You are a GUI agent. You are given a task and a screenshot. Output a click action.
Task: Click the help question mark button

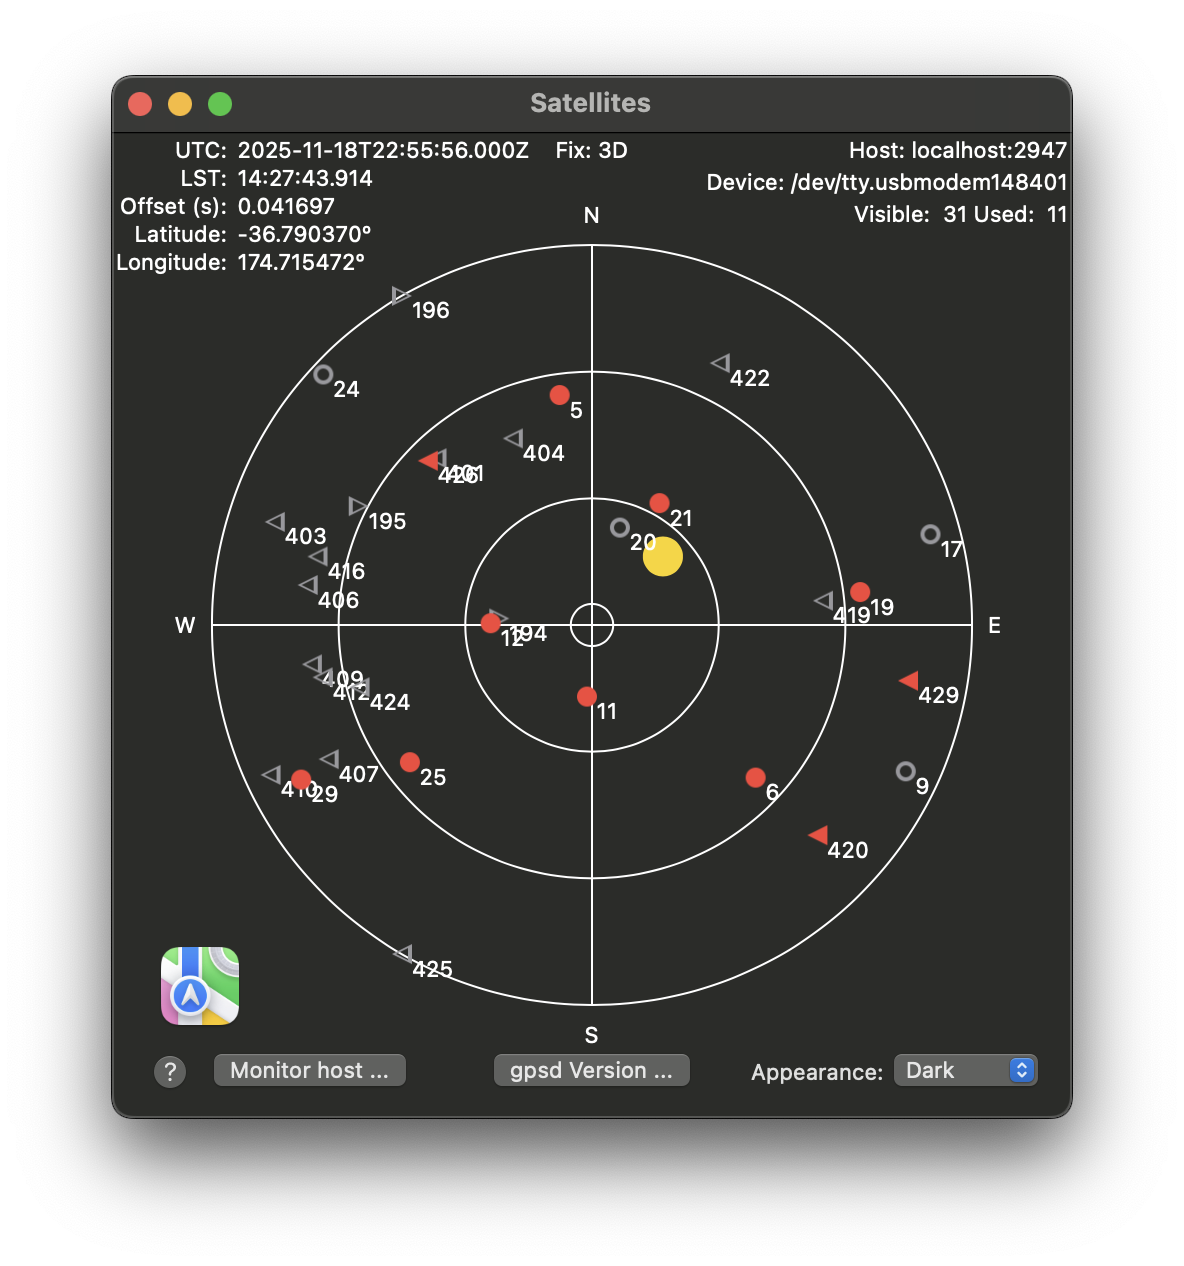(x=170, y=1072)
